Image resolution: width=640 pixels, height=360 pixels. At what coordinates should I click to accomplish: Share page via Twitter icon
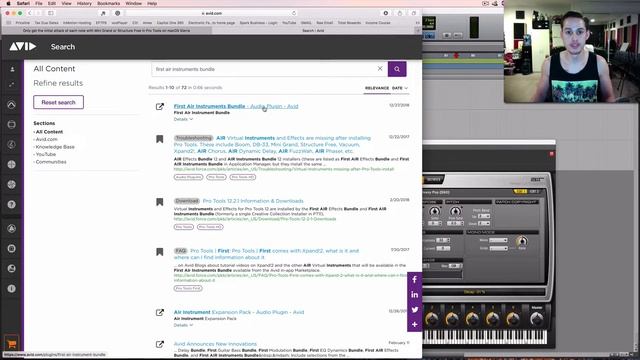(414, 309)
